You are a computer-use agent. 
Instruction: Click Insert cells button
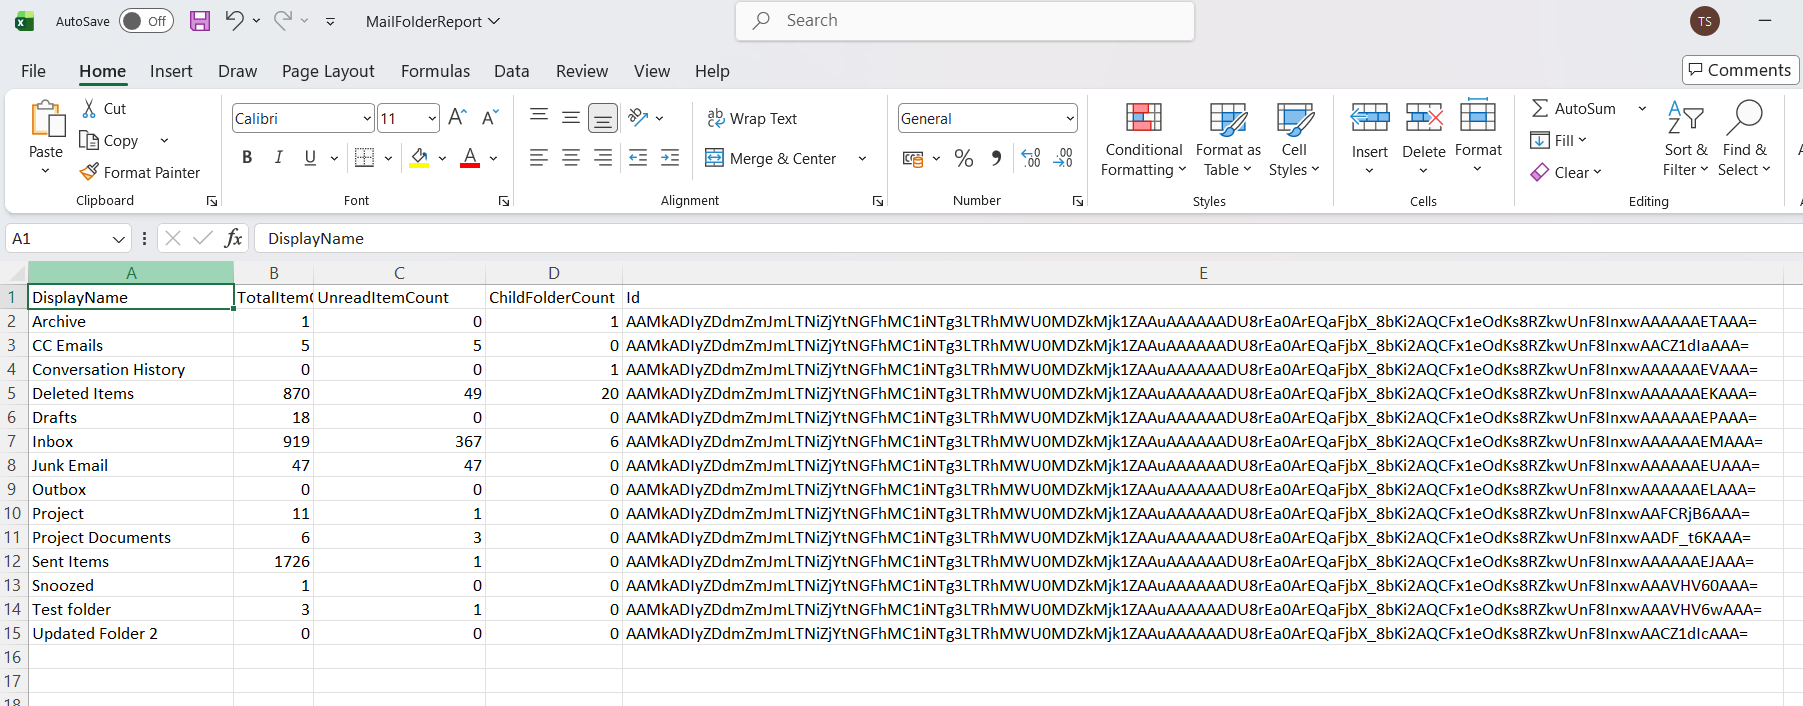coord(1369,138)
